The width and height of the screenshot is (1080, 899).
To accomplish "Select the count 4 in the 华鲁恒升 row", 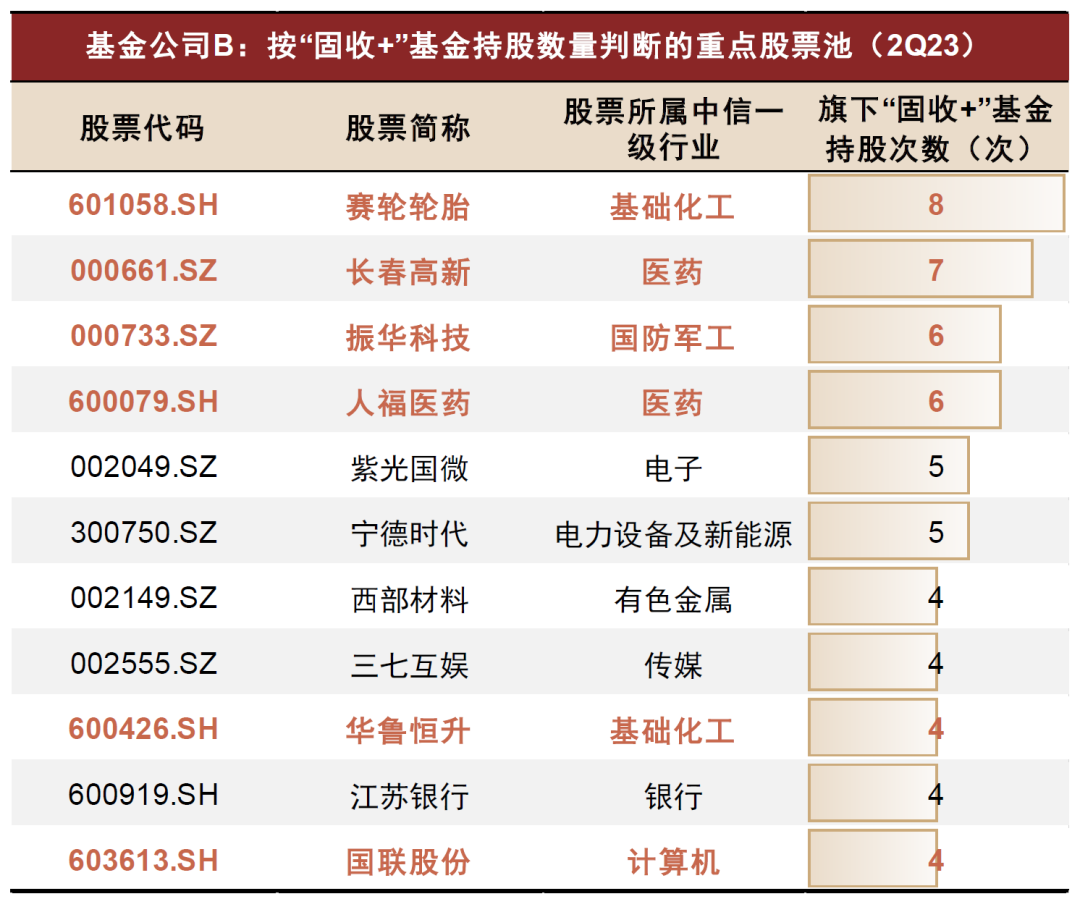I will coord(935,729).
